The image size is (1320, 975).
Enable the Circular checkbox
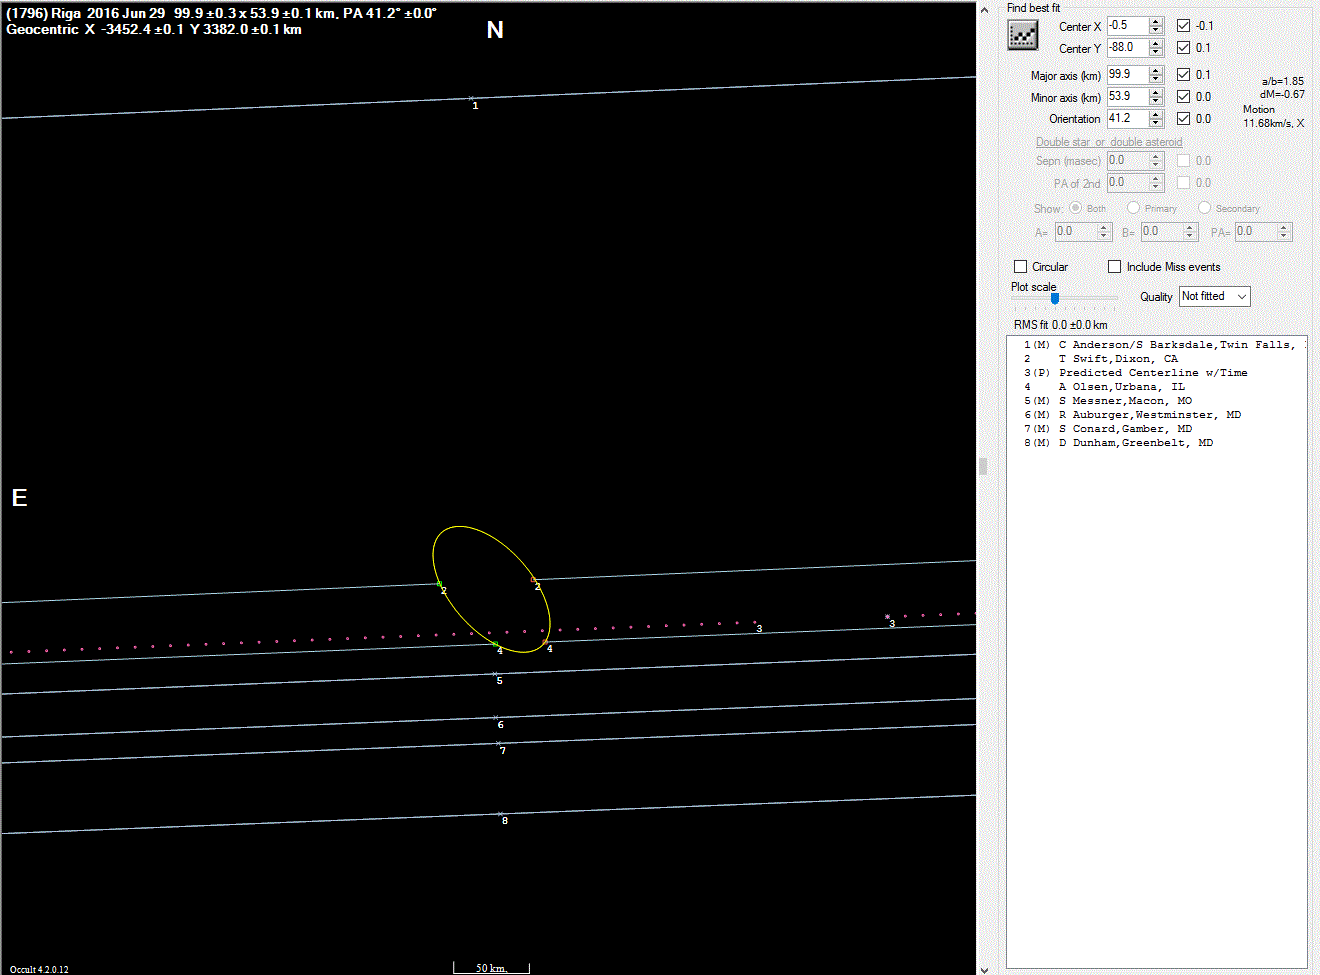point(1021,267)
